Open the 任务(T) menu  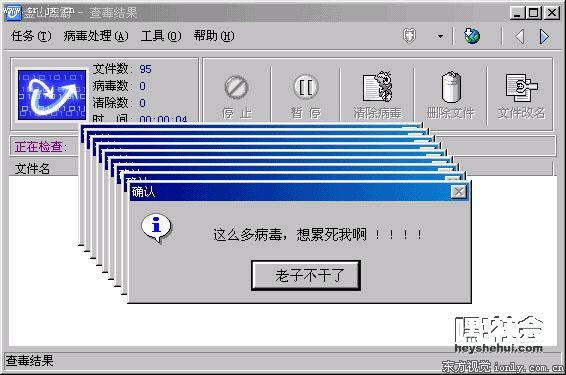31,36
